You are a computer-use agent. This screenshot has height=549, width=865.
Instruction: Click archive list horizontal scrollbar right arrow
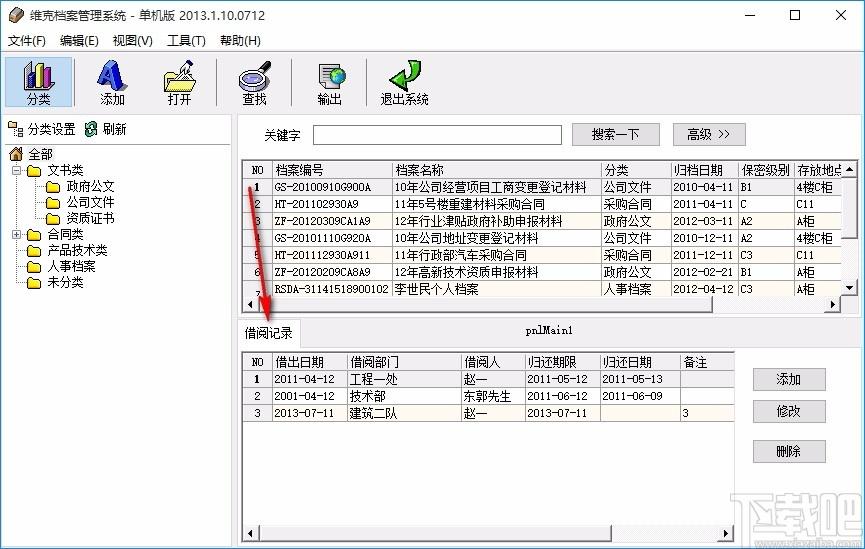(832, 304)
